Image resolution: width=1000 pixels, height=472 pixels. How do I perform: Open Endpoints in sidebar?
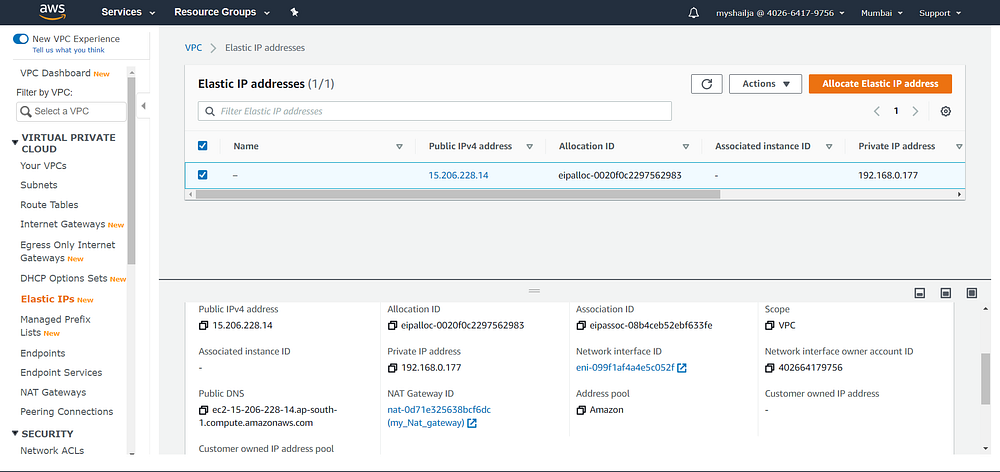[x=43, y=353]
